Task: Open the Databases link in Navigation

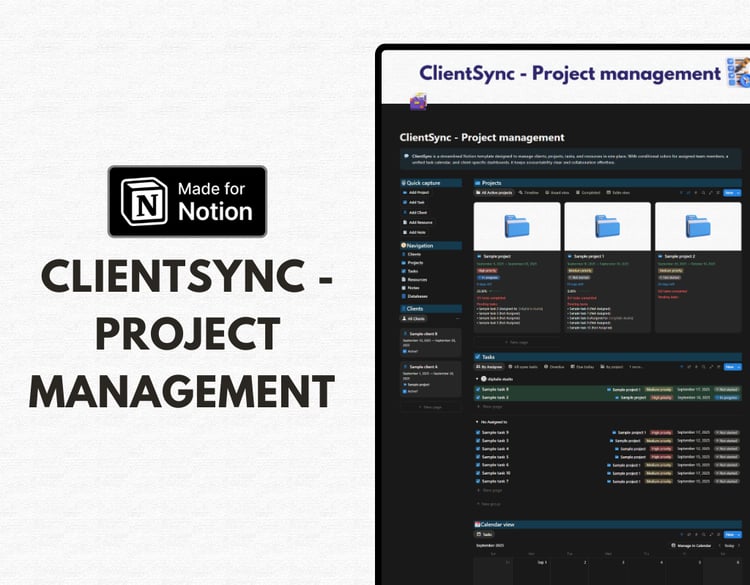Action: click(415, 296)
